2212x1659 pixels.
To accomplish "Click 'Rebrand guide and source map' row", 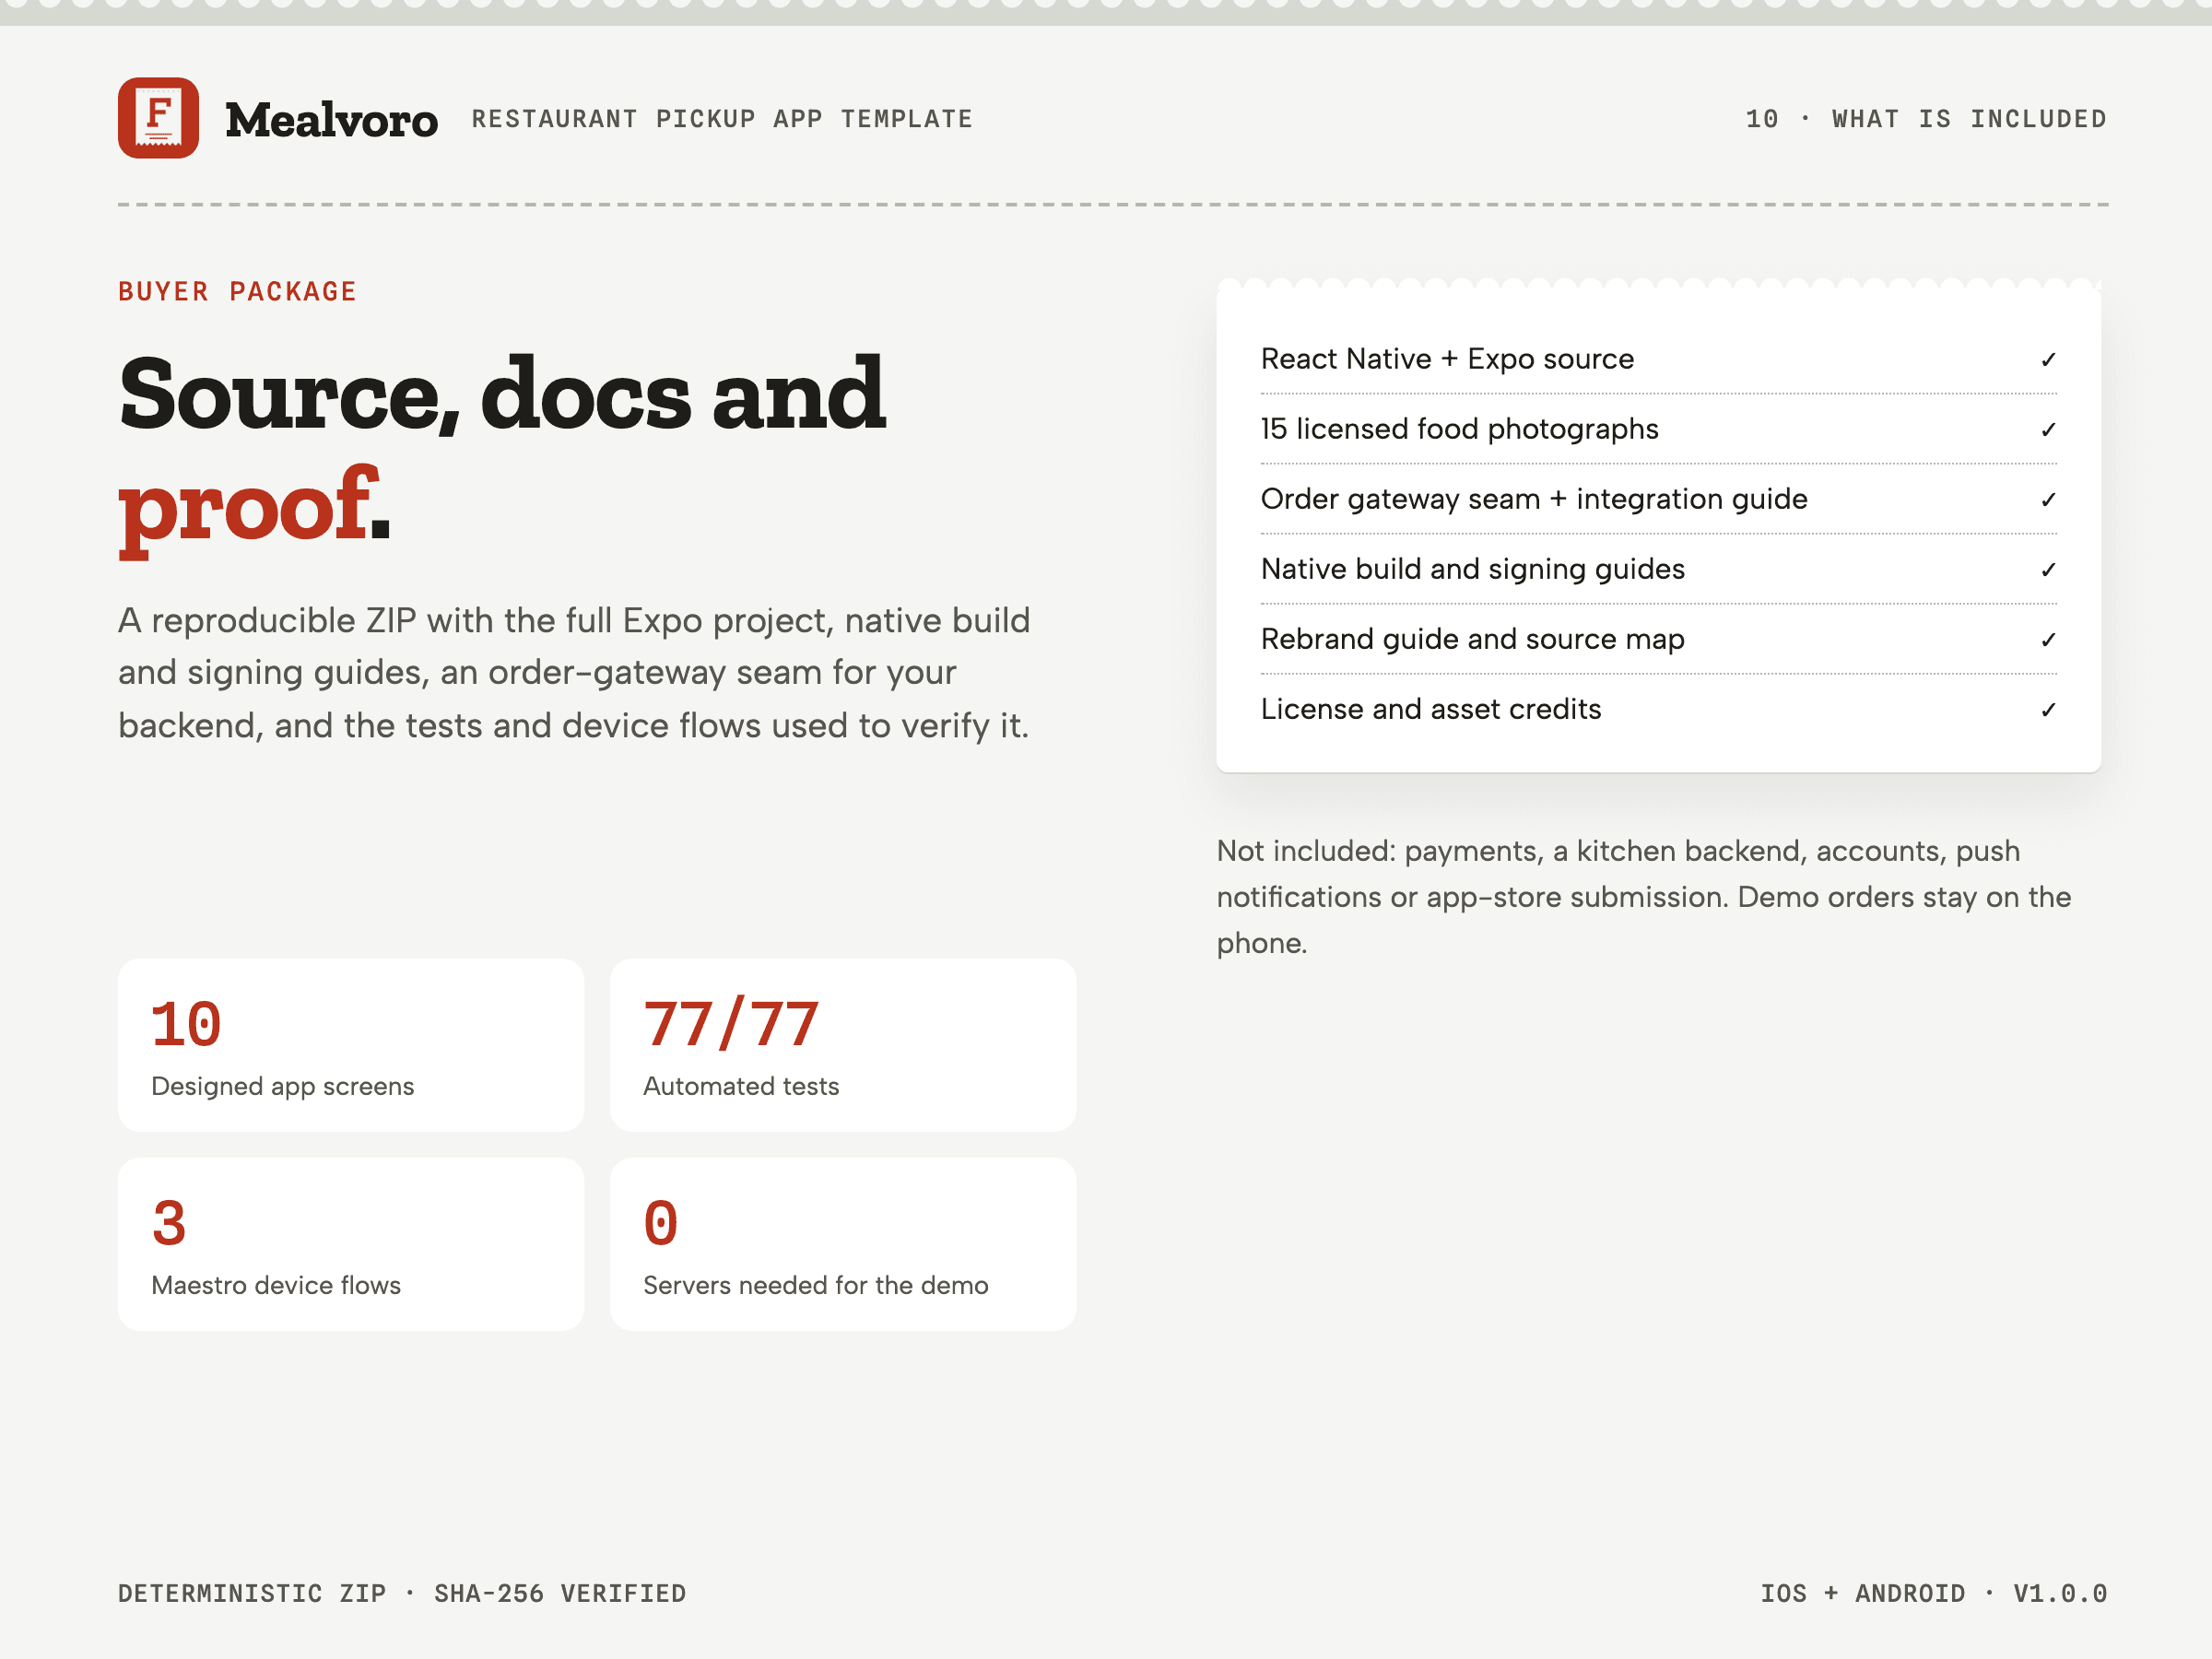I will (x=1658, y=639).
